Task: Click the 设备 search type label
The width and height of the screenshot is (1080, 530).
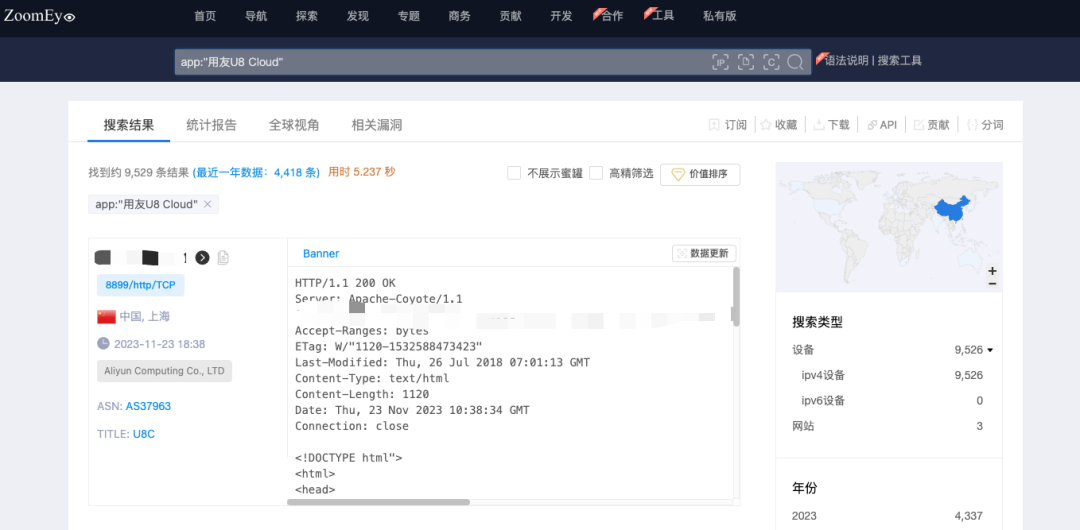Action: coord(803,350)
